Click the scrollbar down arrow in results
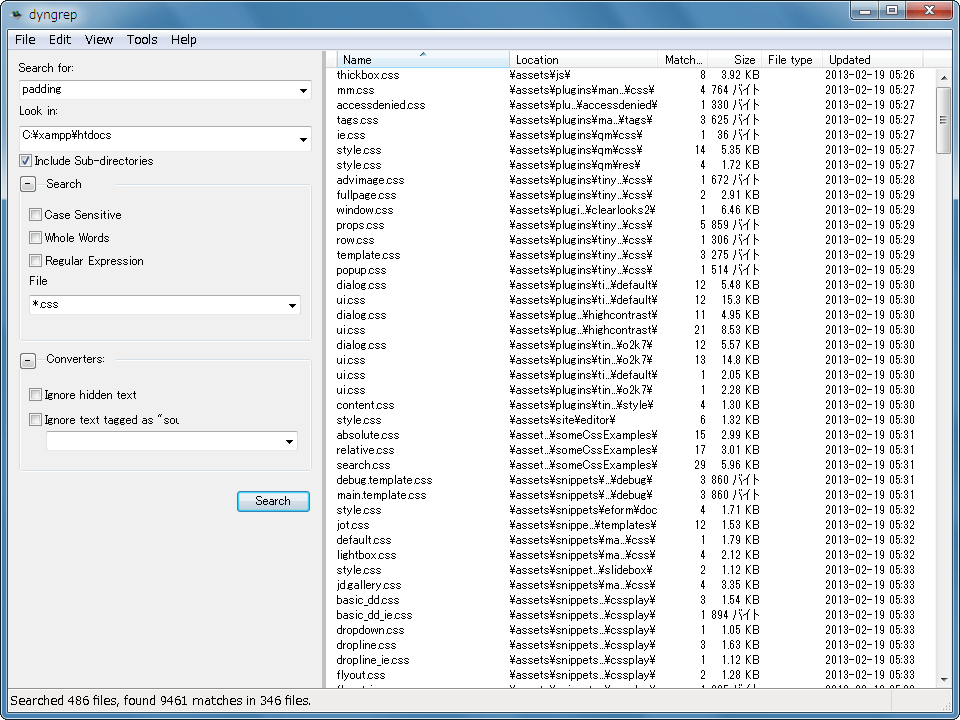 (943, 679)
